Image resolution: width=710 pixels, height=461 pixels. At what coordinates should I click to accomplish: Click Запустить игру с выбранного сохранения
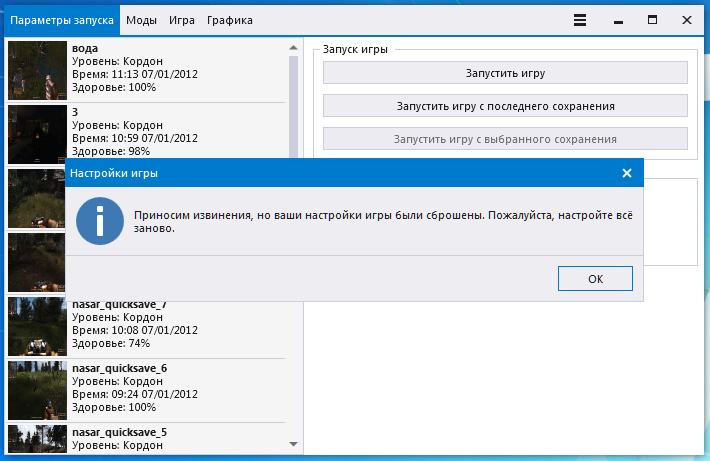point(505,139)
